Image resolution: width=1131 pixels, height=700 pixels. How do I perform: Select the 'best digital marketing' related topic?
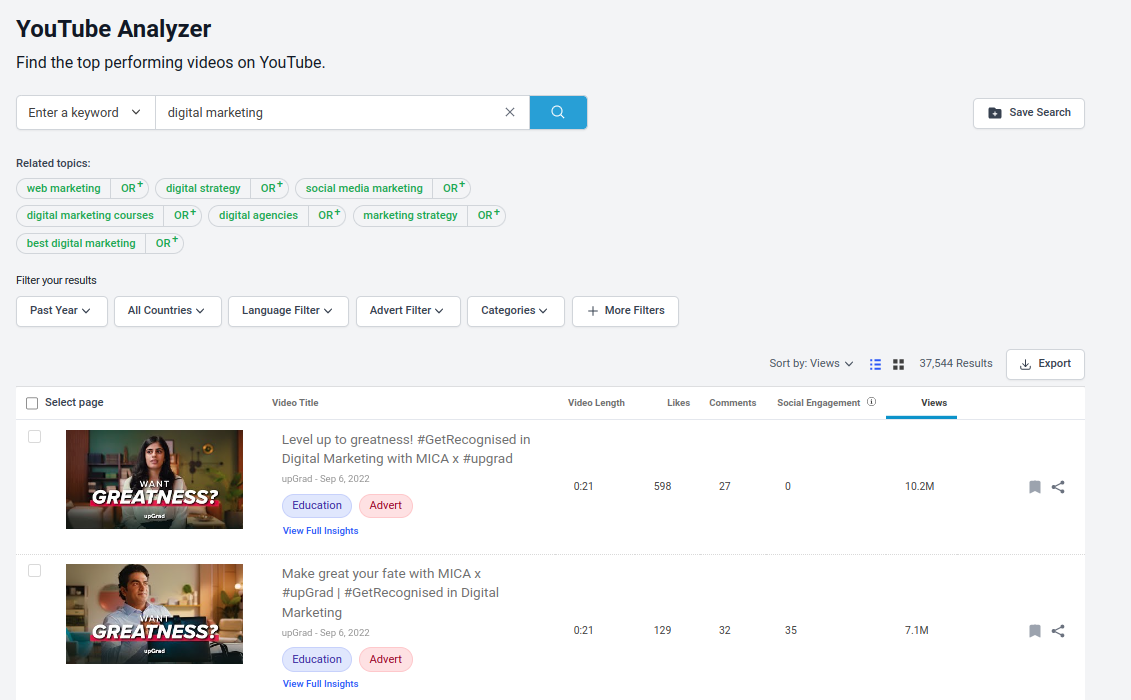81,243
